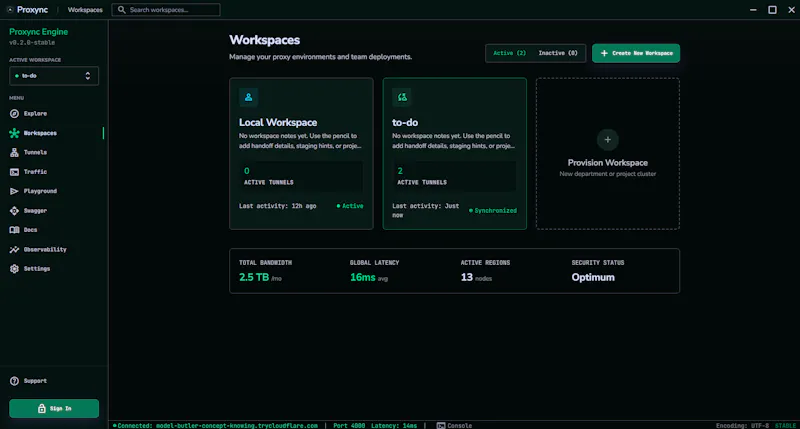Click the Support link
The height and width of the screenshot is (429, 800).
tap(35, 381)
